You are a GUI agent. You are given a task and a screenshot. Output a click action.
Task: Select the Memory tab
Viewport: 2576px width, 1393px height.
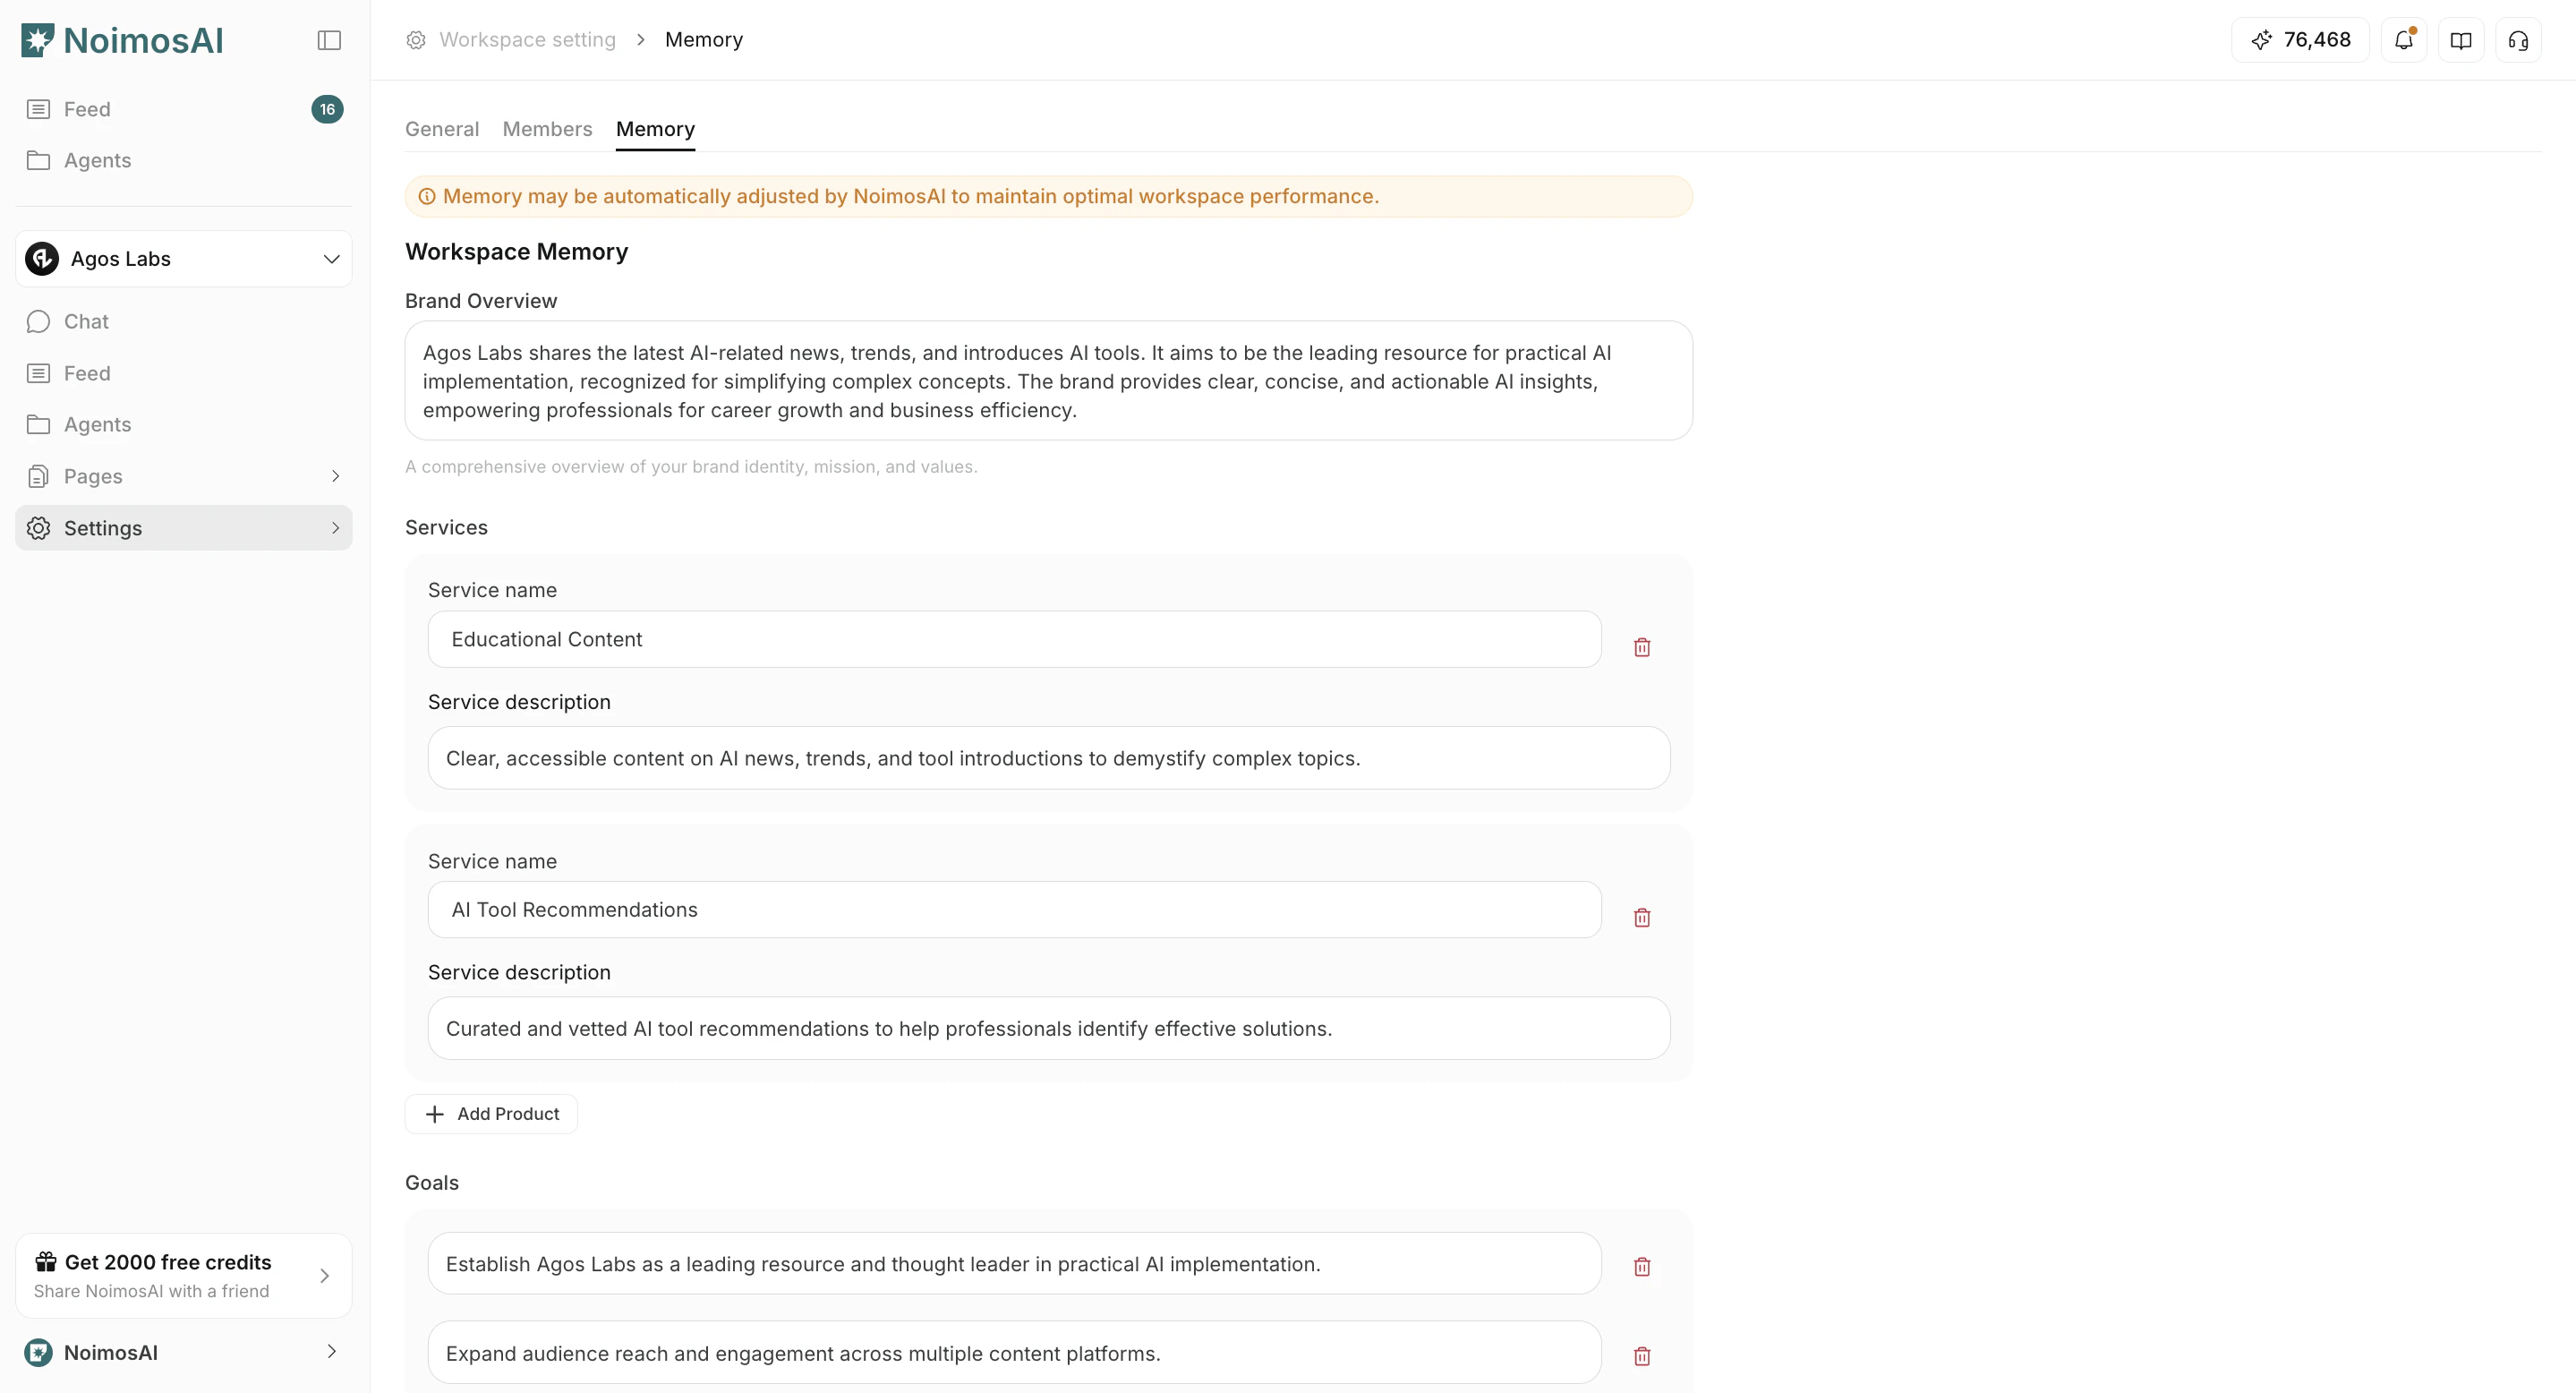(655, 129)
